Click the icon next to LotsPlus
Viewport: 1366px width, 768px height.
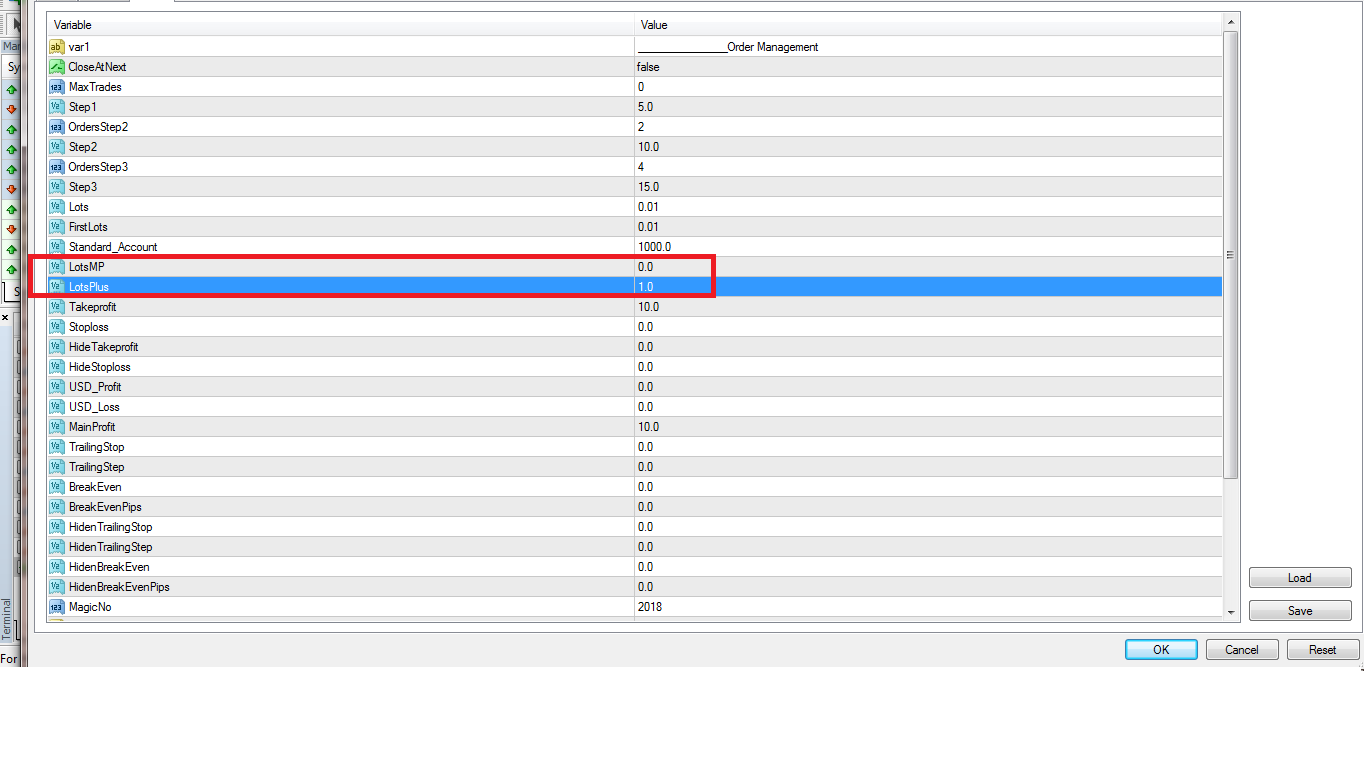(57, 287)
